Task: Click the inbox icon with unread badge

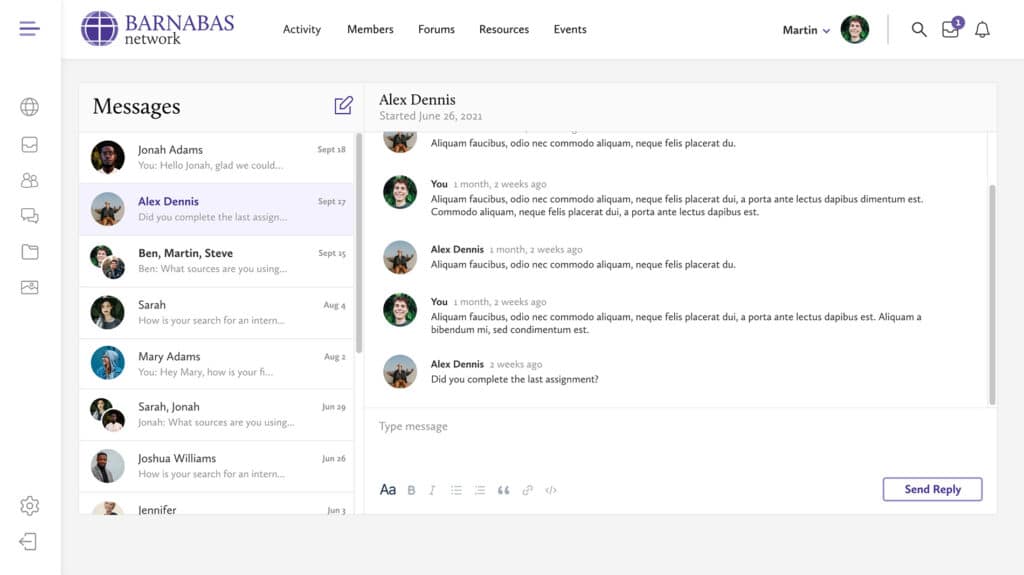Action: (x=950, y=30)
